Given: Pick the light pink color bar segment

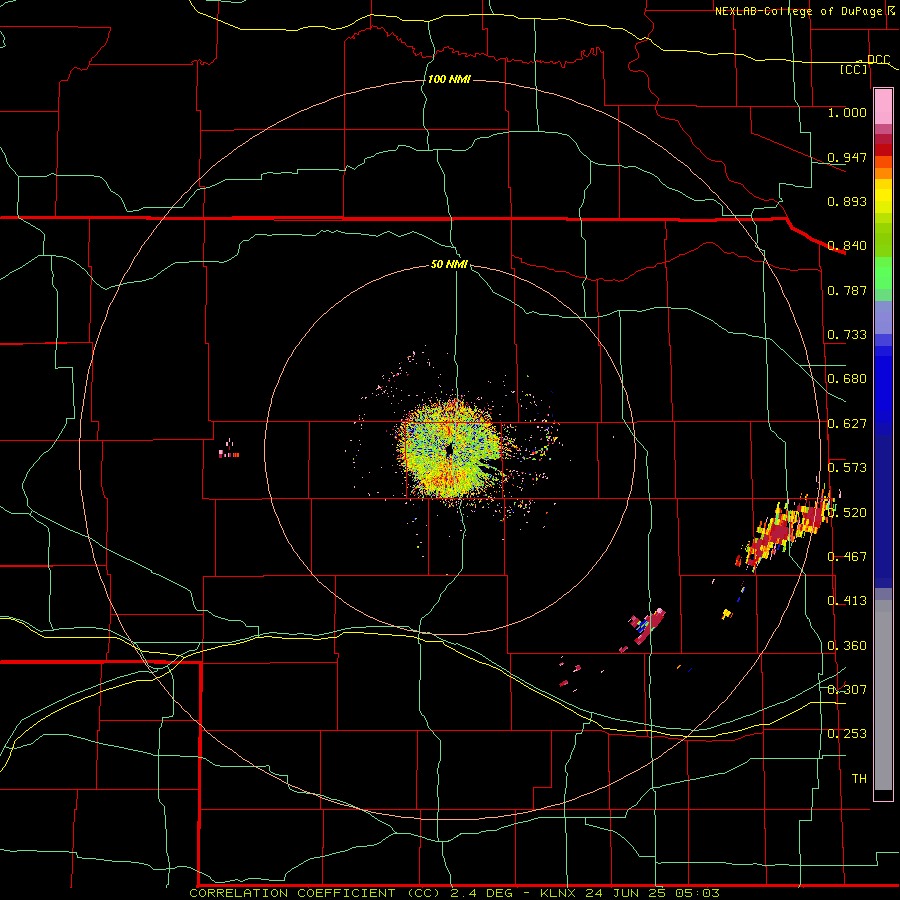Looking at the screenshot, I should pyautogui.click(x=883, y=107).
